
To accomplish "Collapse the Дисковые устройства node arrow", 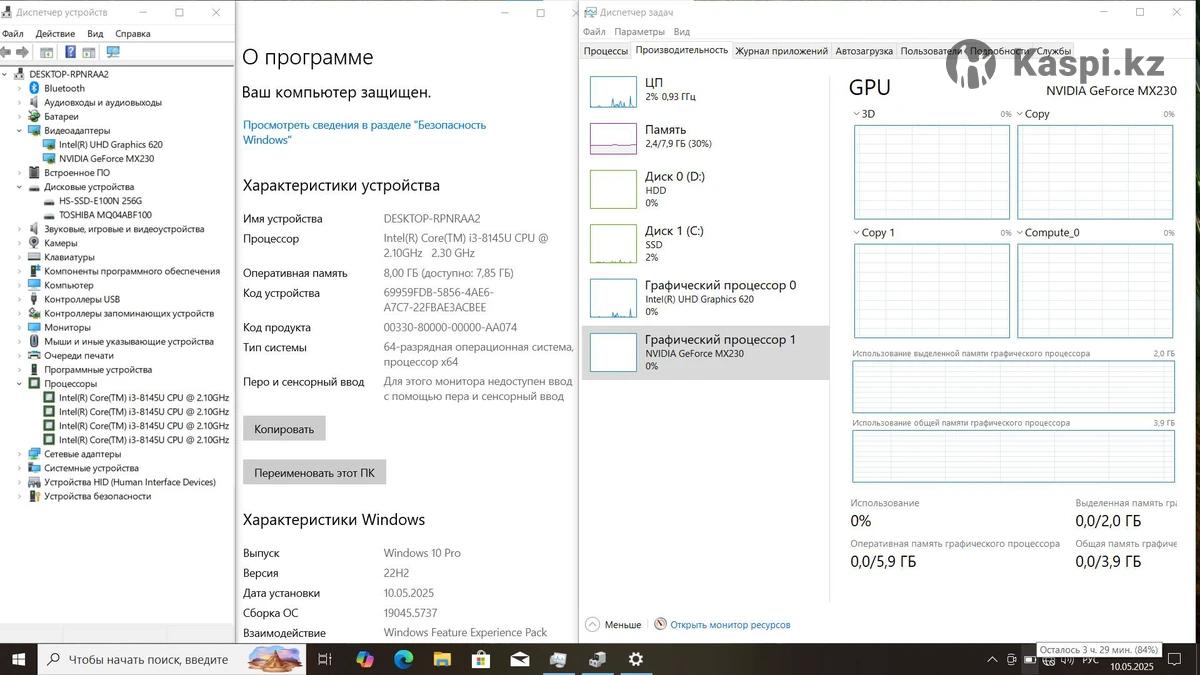I will tap(19, 187).
